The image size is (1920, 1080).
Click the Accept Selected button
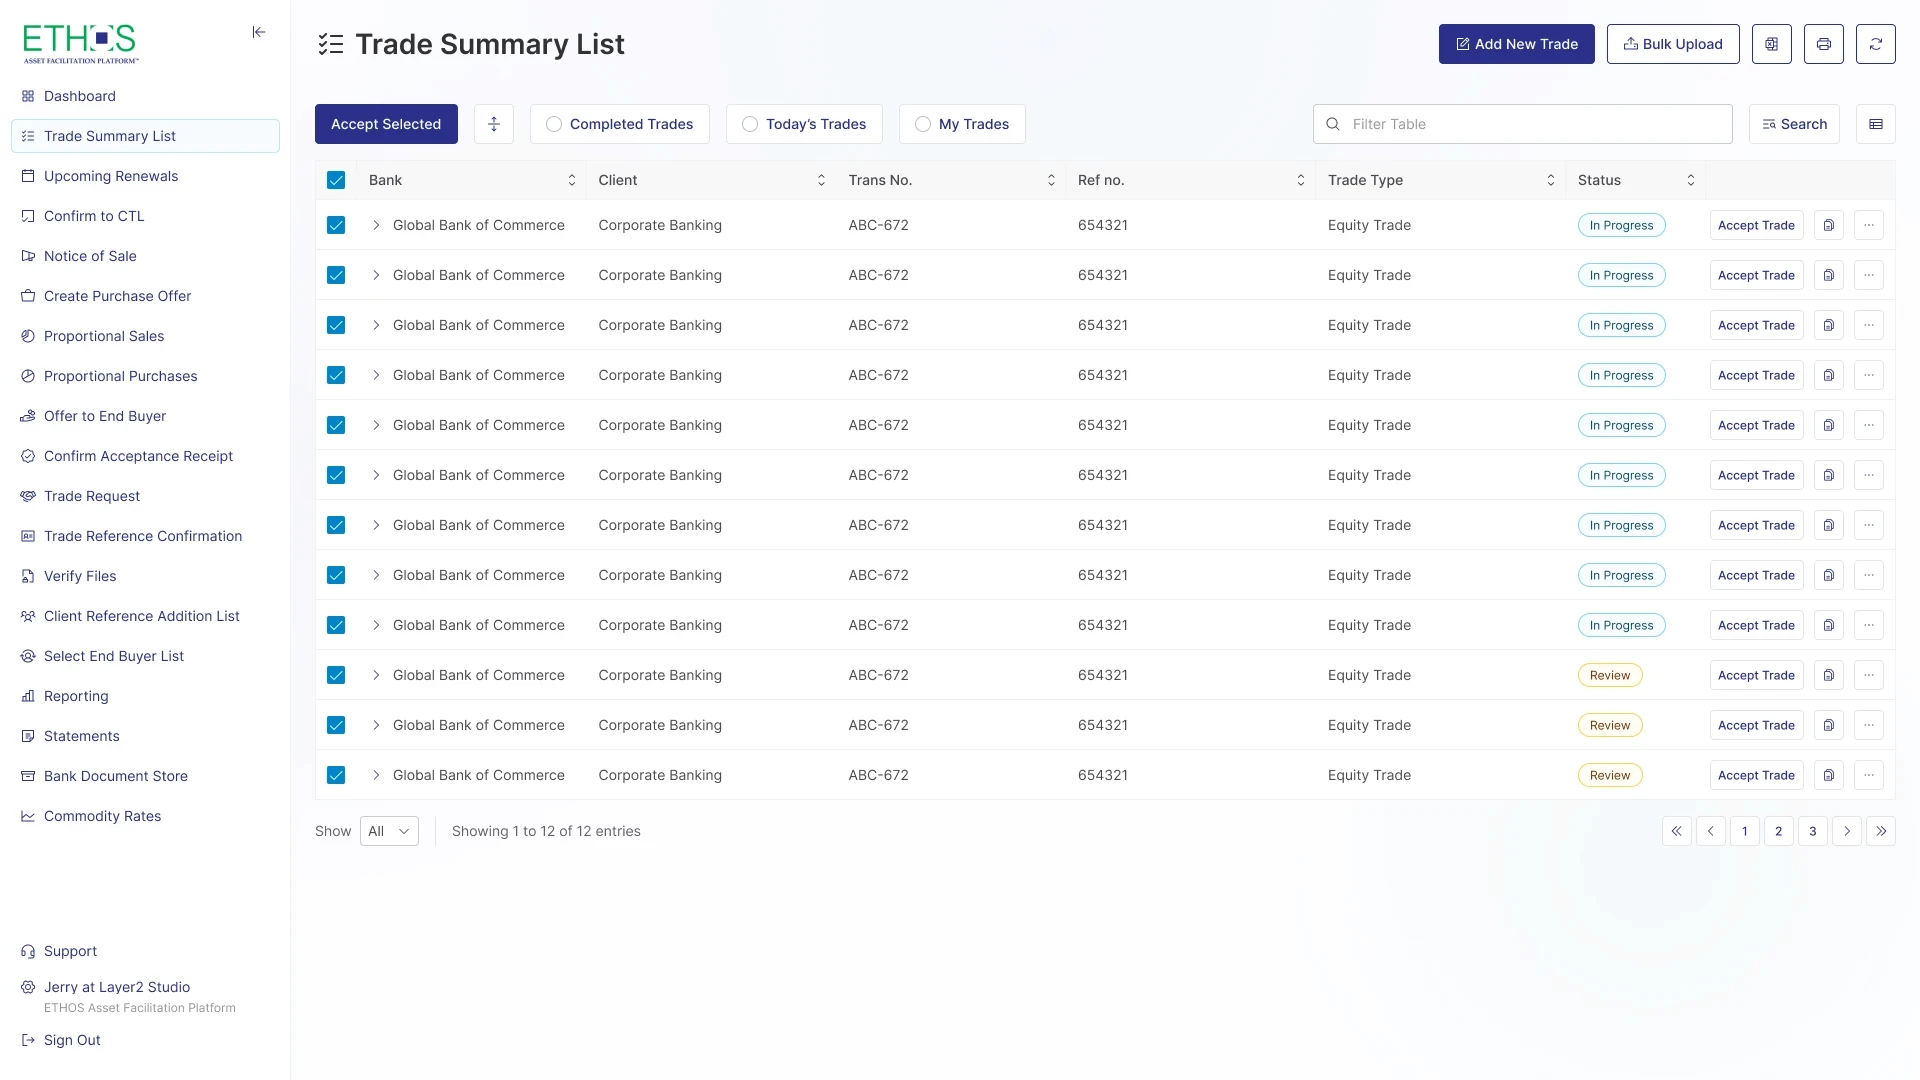(386, 124)
